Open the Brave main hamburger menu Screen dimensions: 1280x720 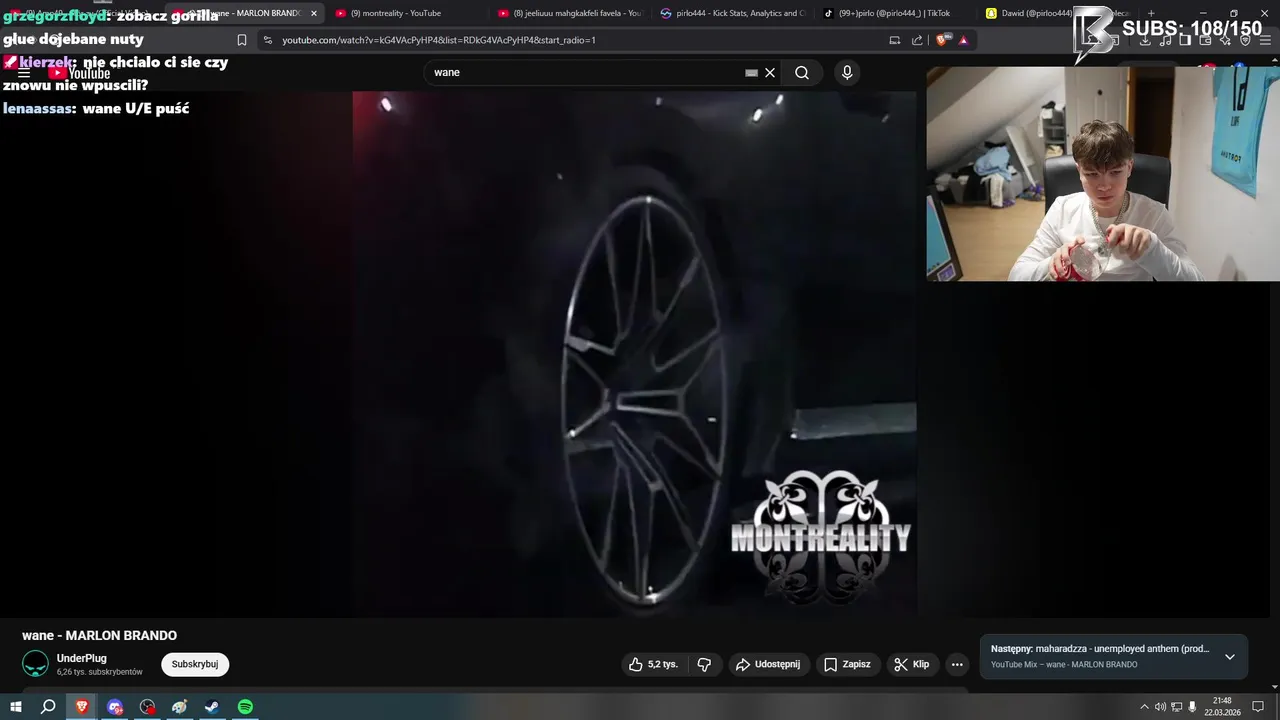(x=1266, y=40)
